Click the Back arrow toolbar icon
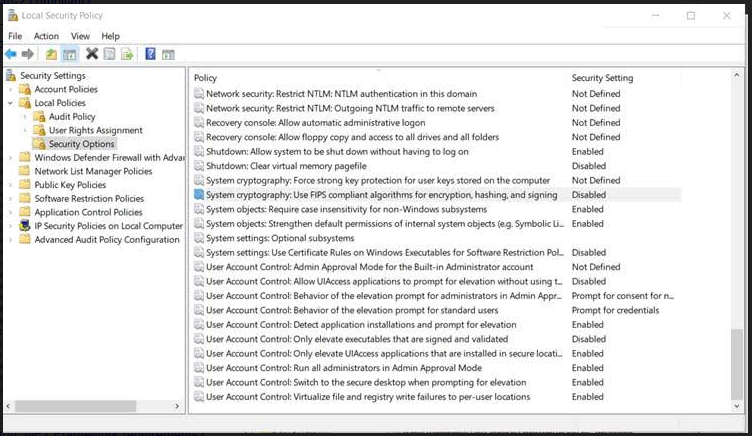752x436 pixels. coord(11,54)
